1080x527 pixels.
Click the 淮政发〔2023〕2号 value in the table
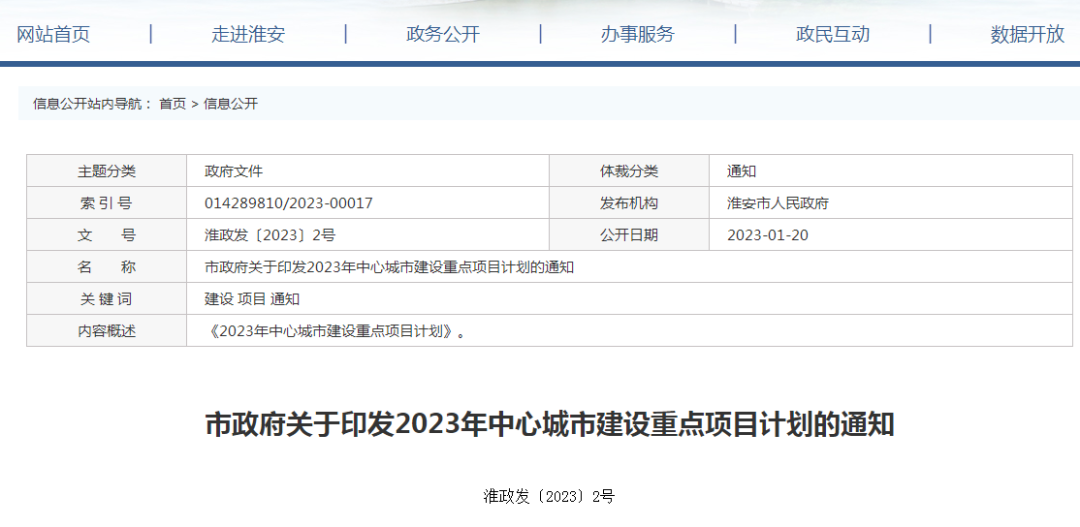click(269, 235)
